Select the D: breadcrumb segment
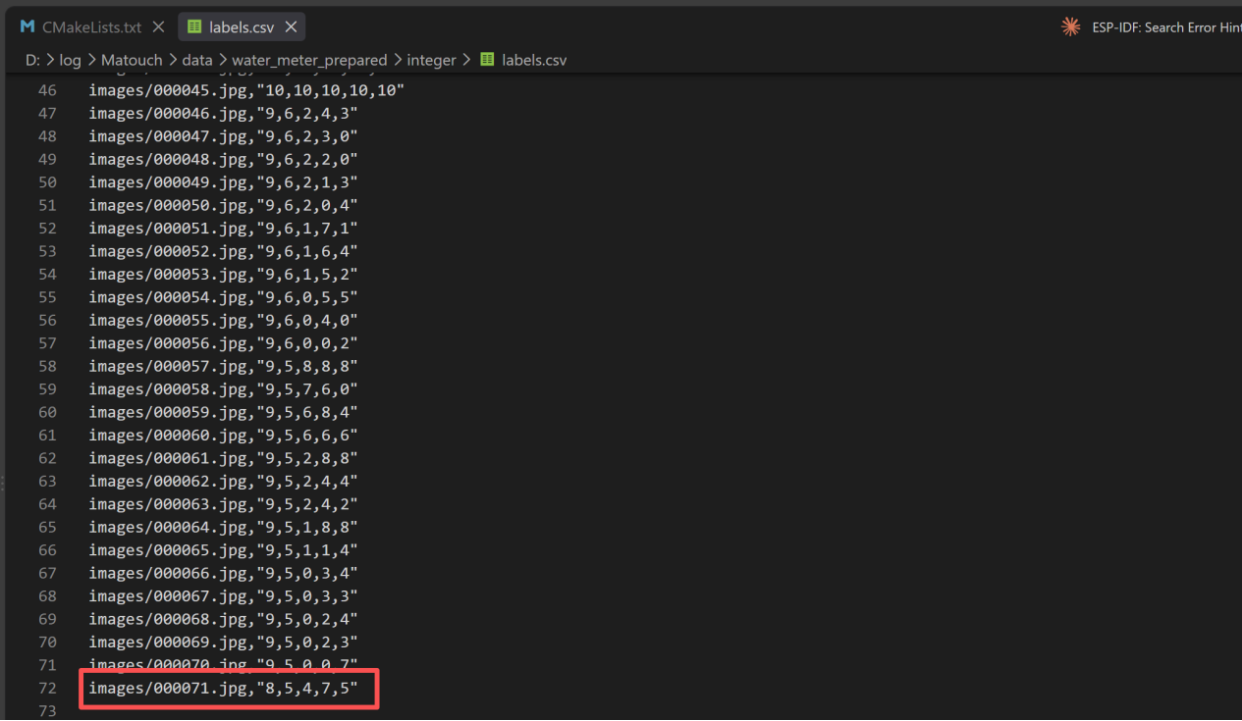Image resolution: width=1242 pixels, height=721 pixels. coord(32,60)
